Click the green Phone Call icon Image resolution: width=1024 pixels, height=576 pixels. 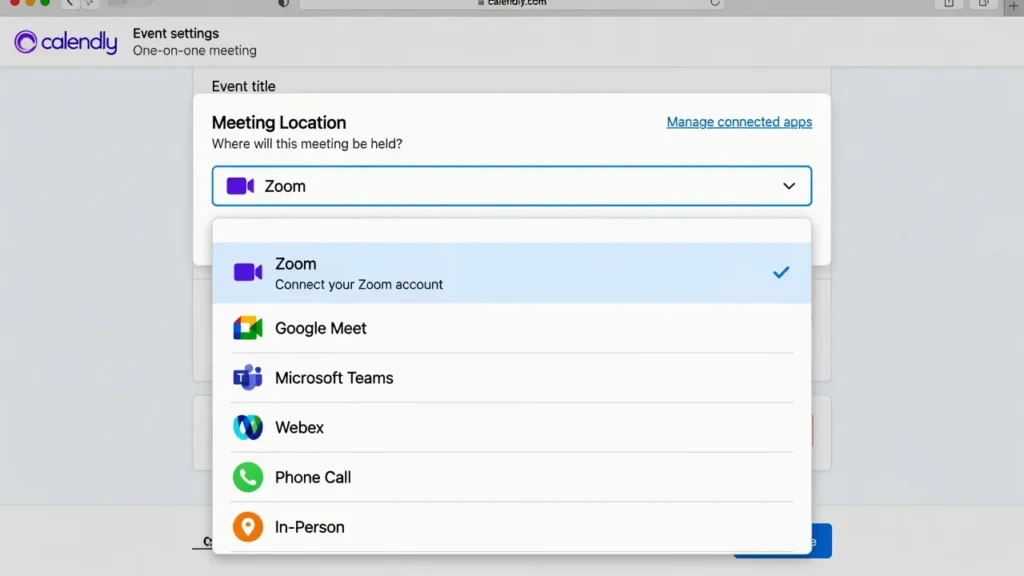[x=248, y=477]
